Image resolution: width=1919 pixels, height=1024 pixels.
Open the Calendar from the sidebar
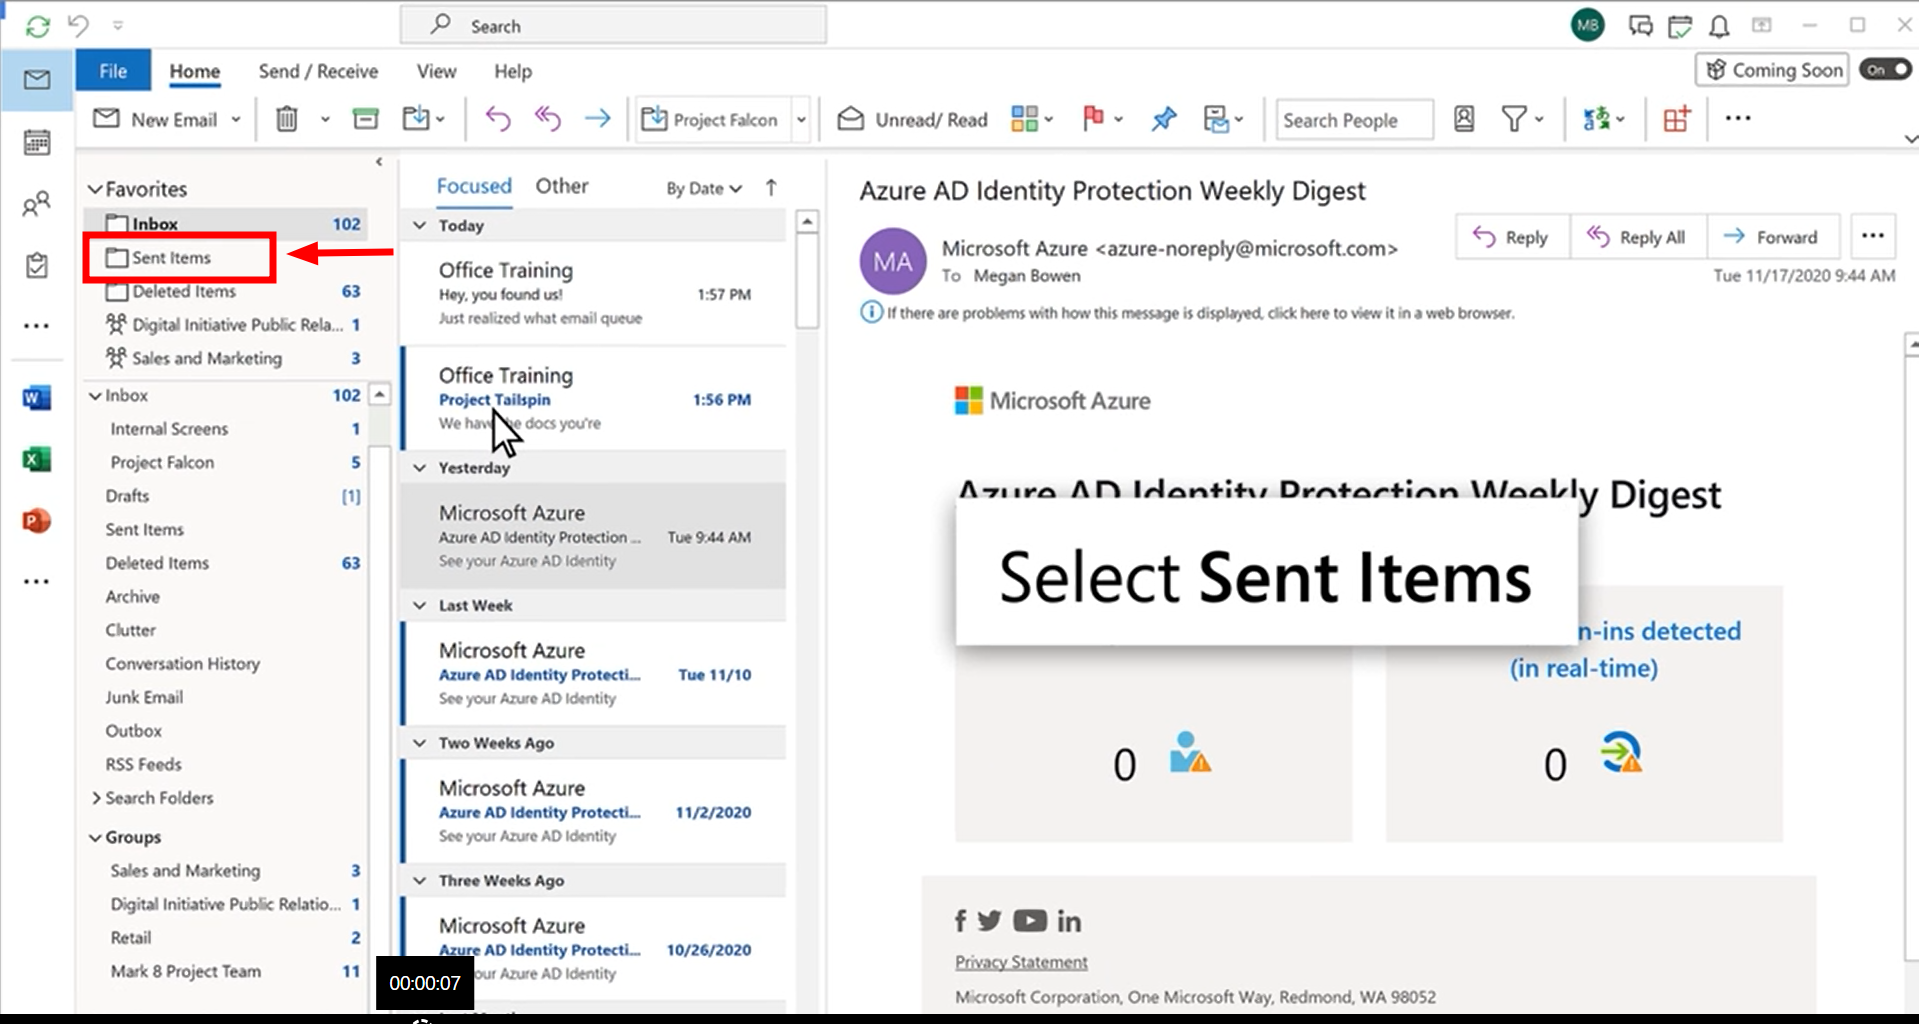pyautogui.click(x=37, y=143)
